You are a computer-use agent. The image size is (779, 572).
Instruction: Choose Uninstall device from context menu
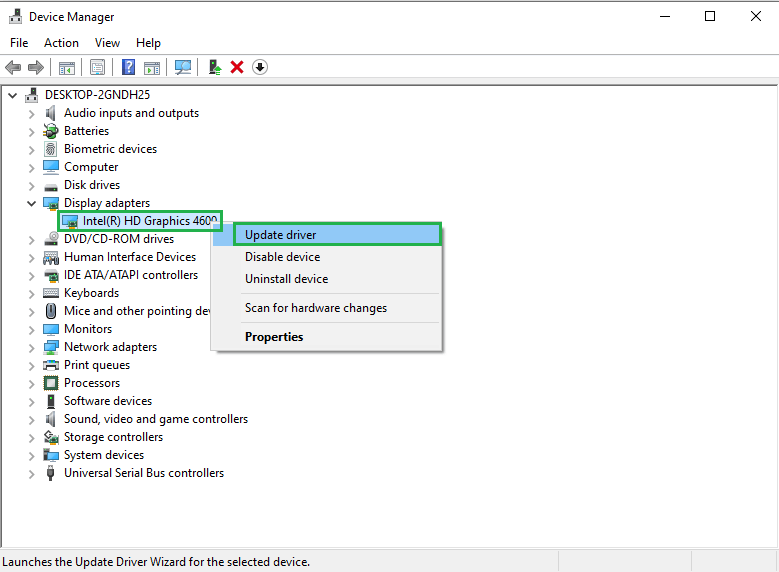click(x=327, y=279)
